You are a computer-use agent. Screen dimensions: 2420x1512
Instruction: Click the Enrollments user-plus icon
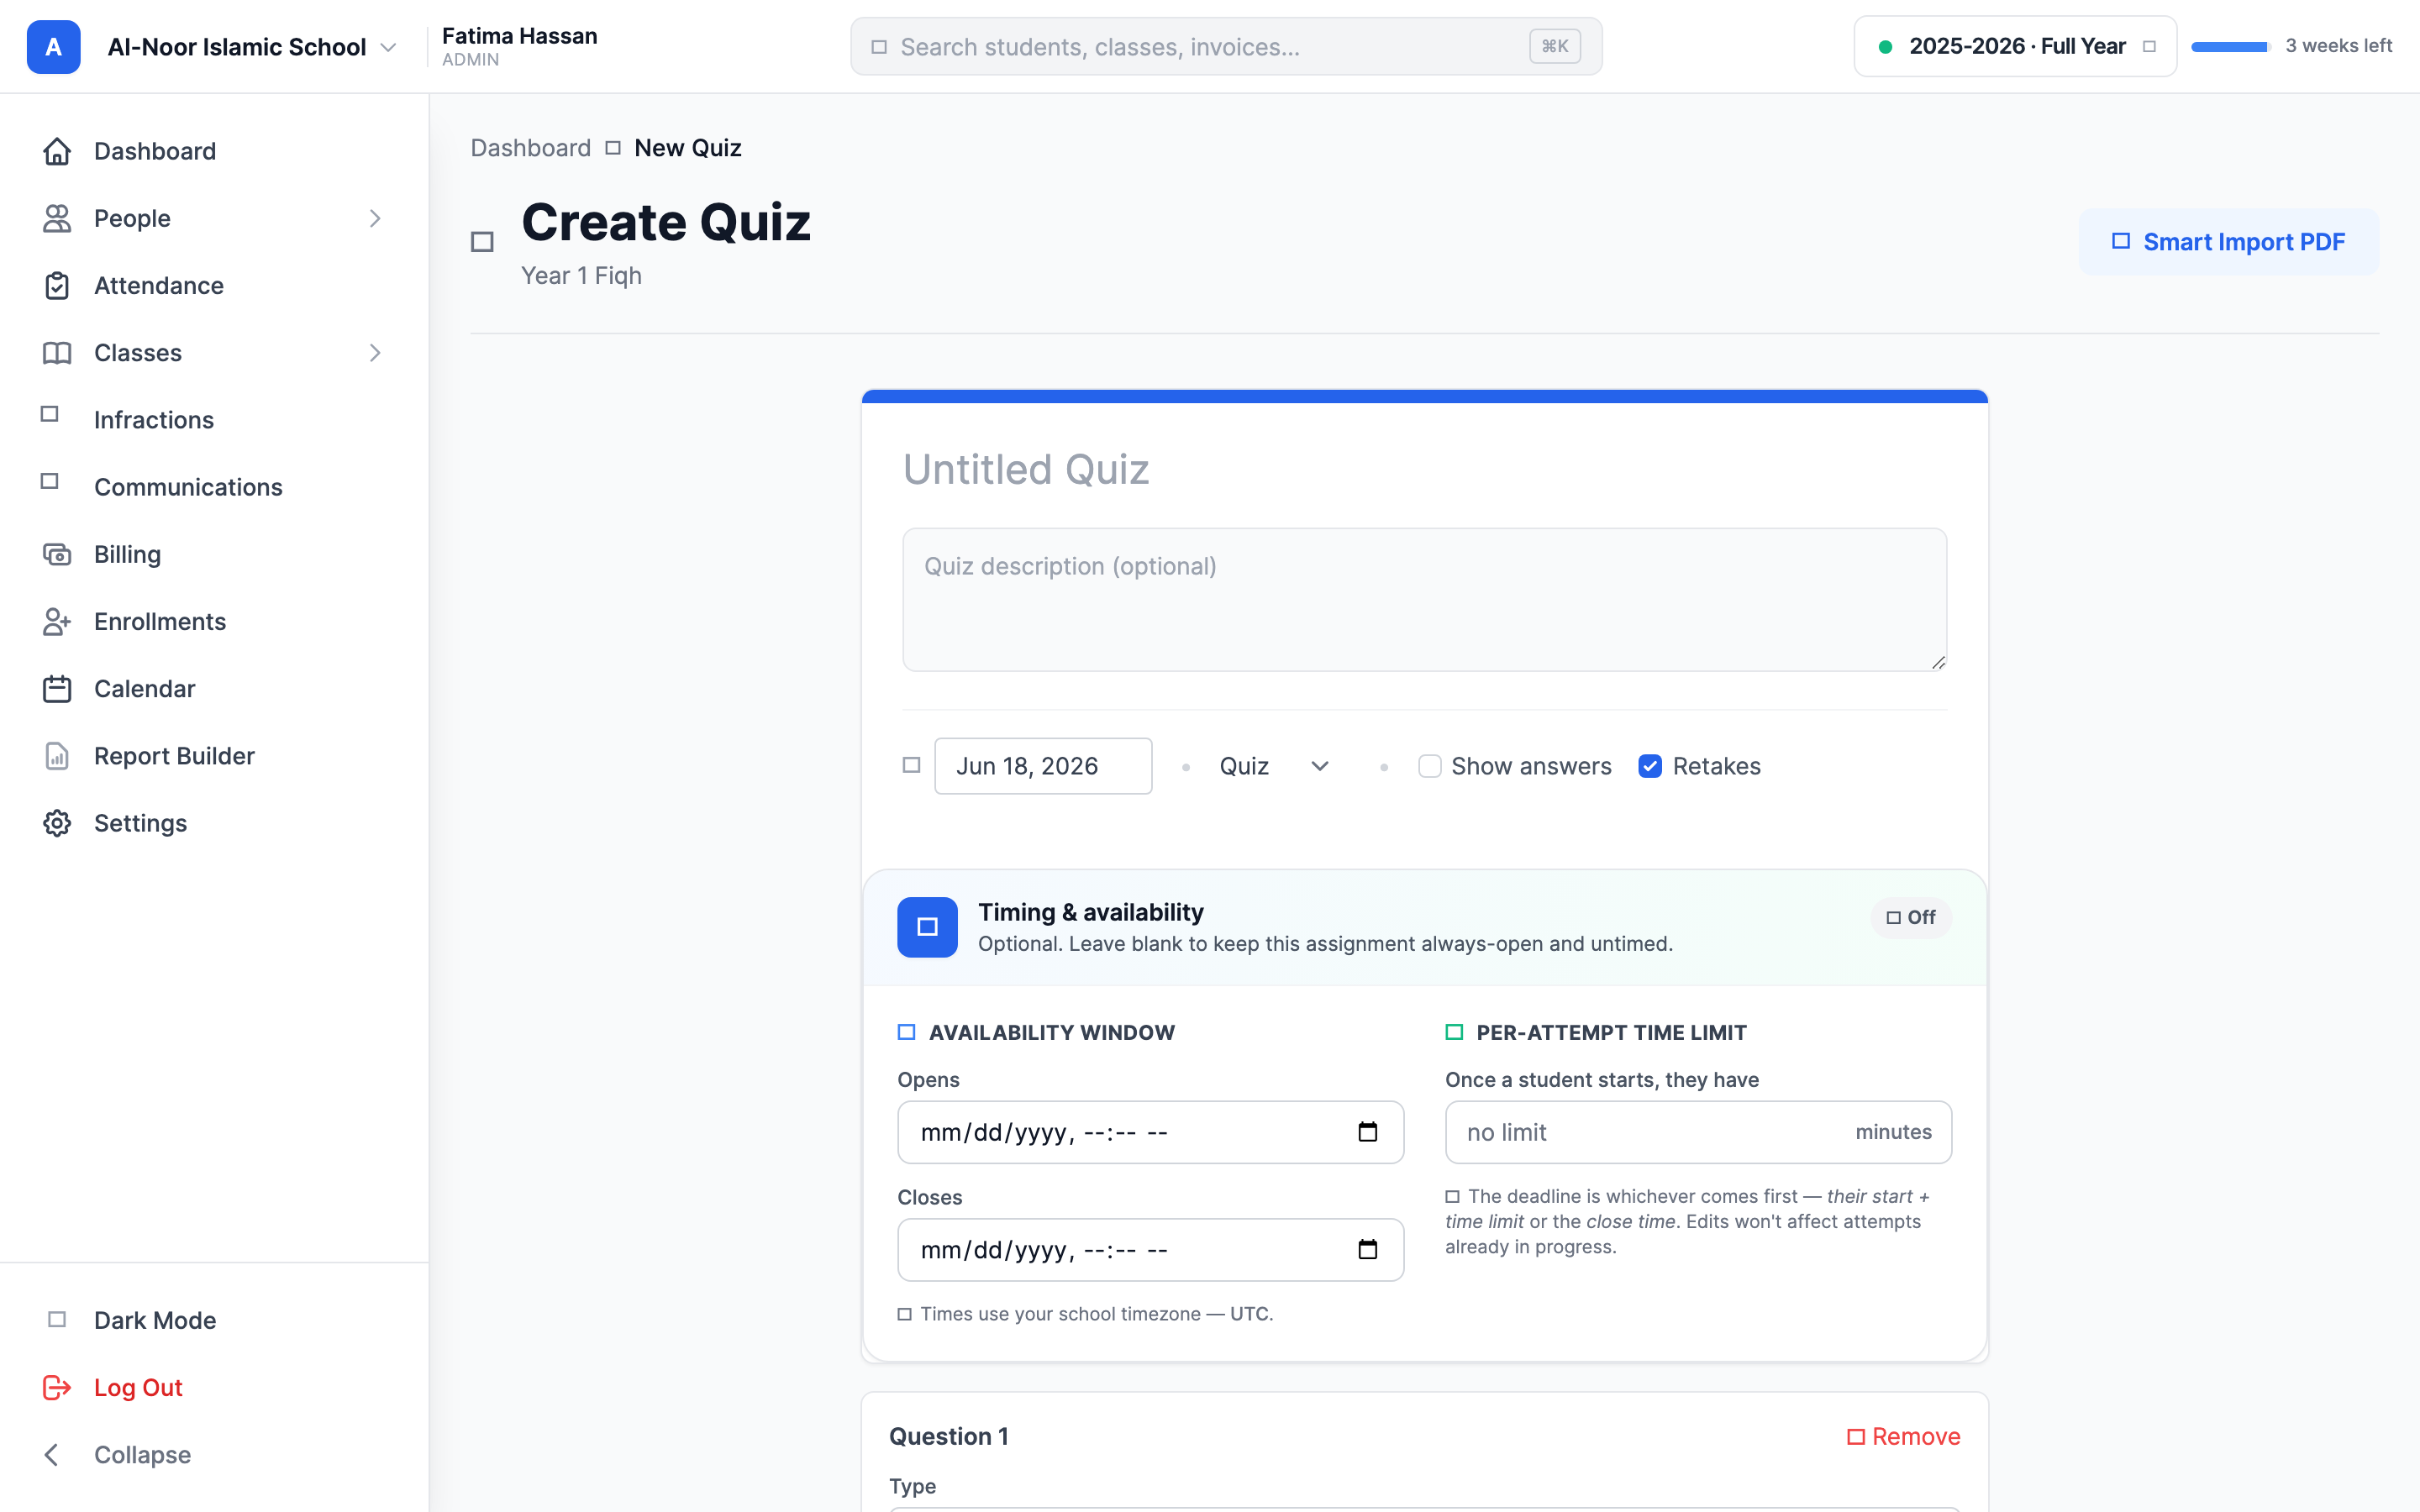pyautogui.click(x=57, y=621)
